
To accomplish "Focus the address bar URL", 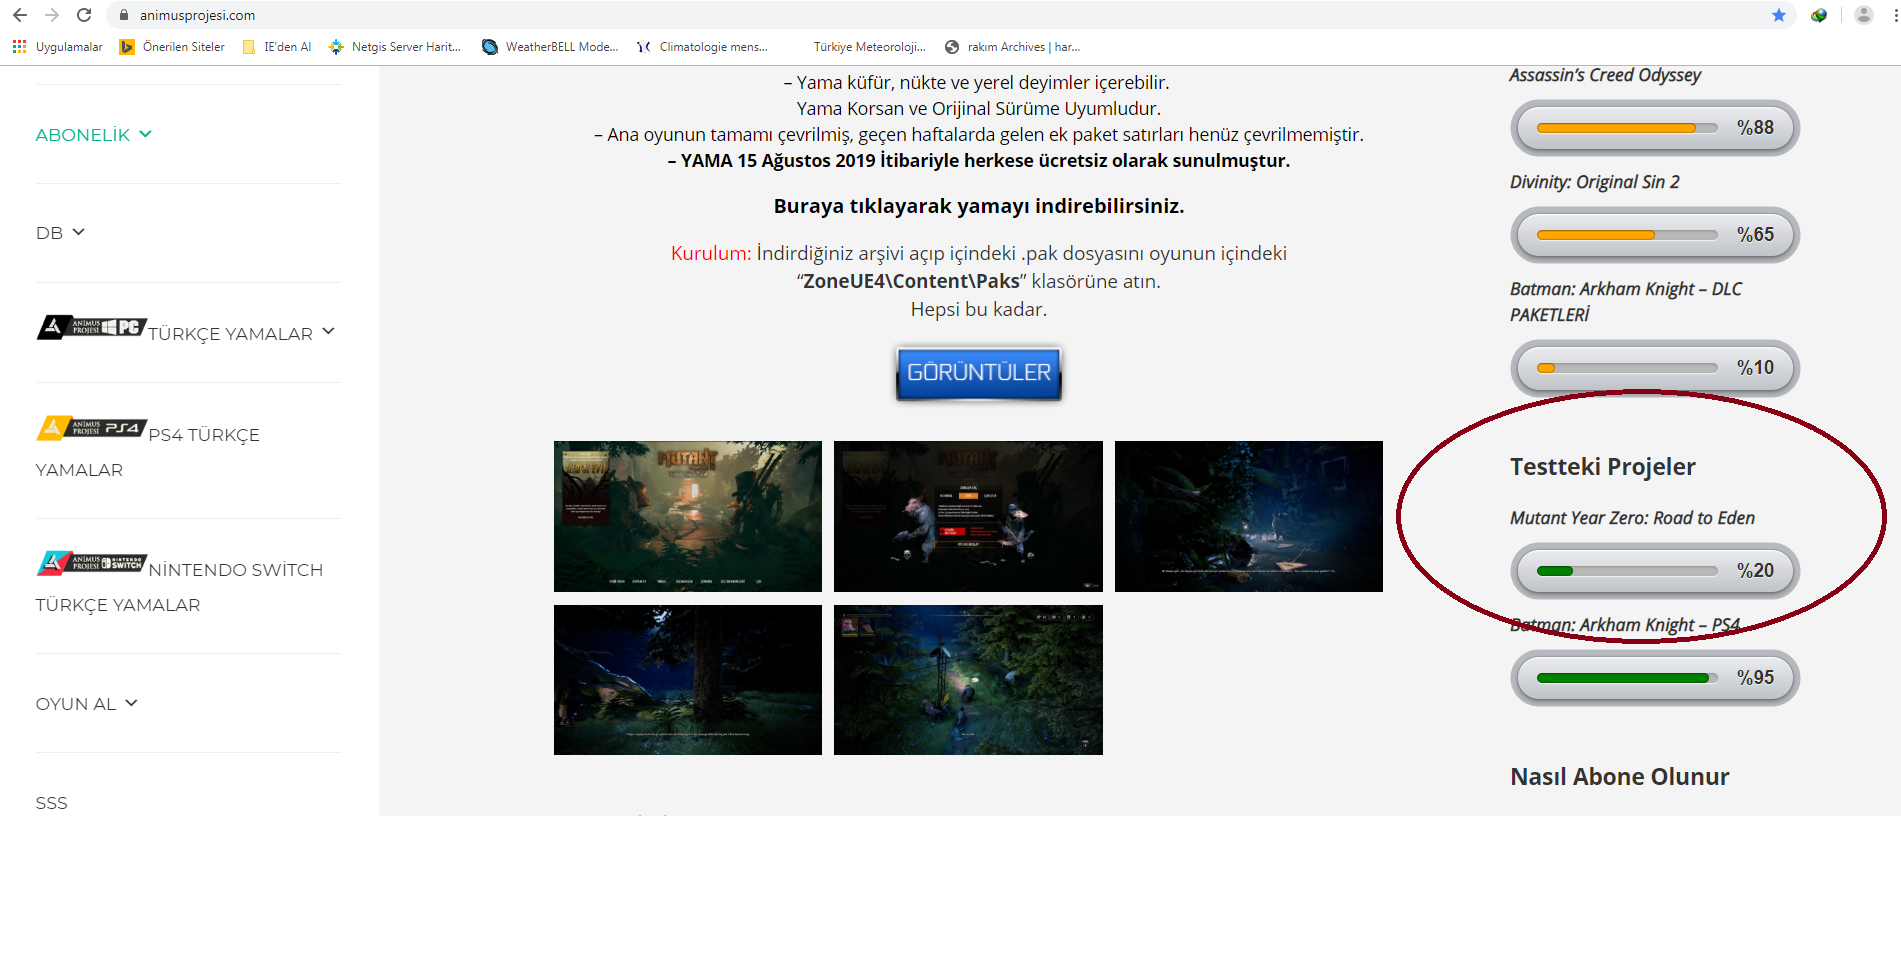I will [x=197, y=15].
